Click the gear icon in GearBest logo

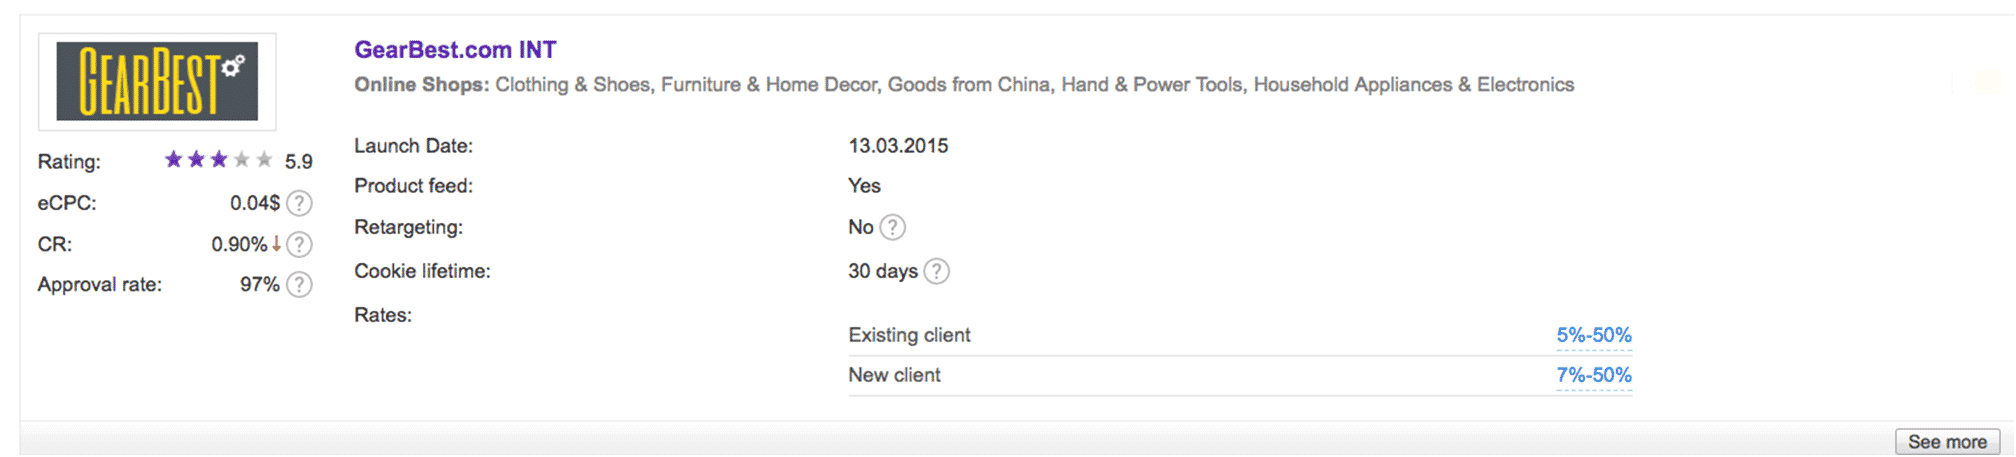click(x=233, y=66)
